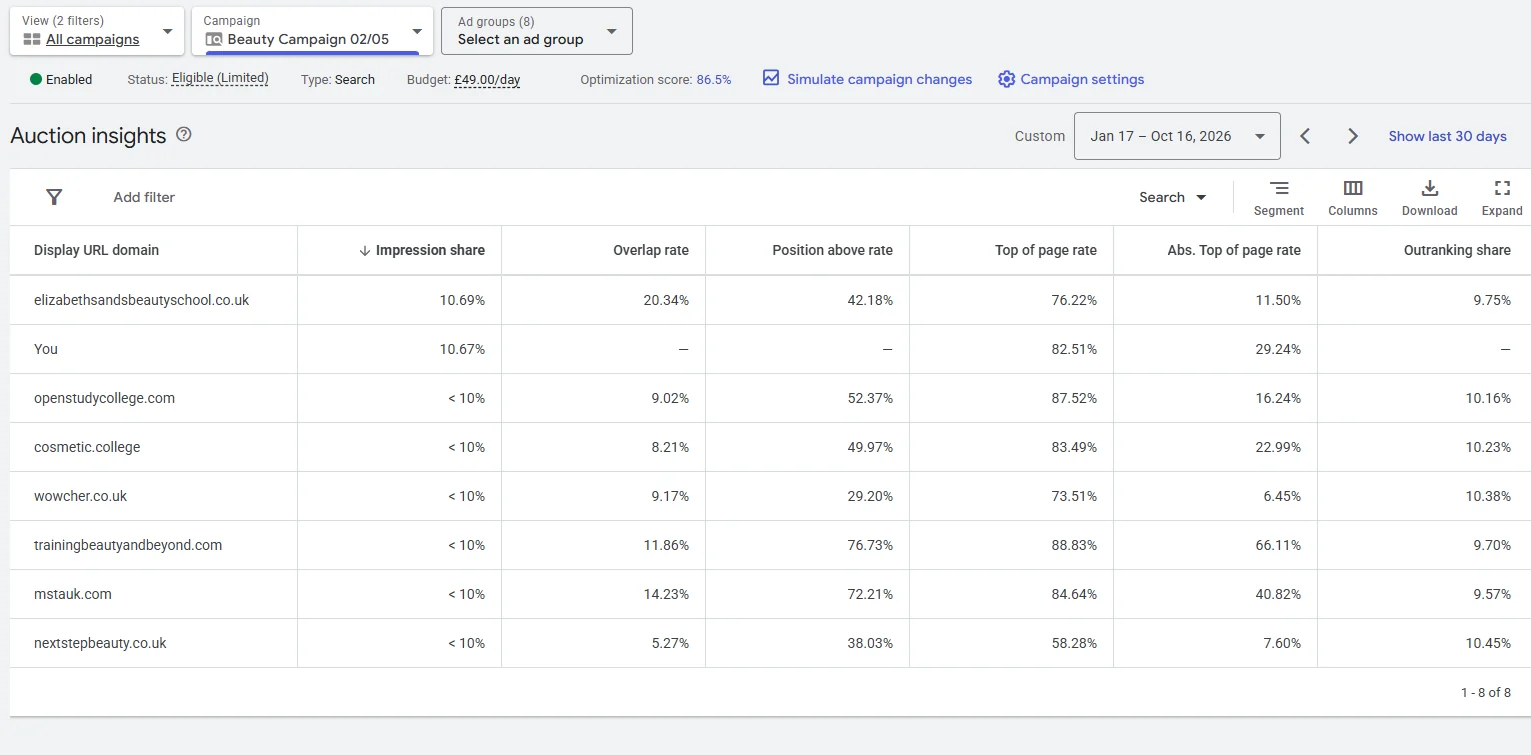Viewport: 1531px width, 755px height.
Task: Click the £49.00/day budget link
Action: pyautogui.click(x=487, y=80)
